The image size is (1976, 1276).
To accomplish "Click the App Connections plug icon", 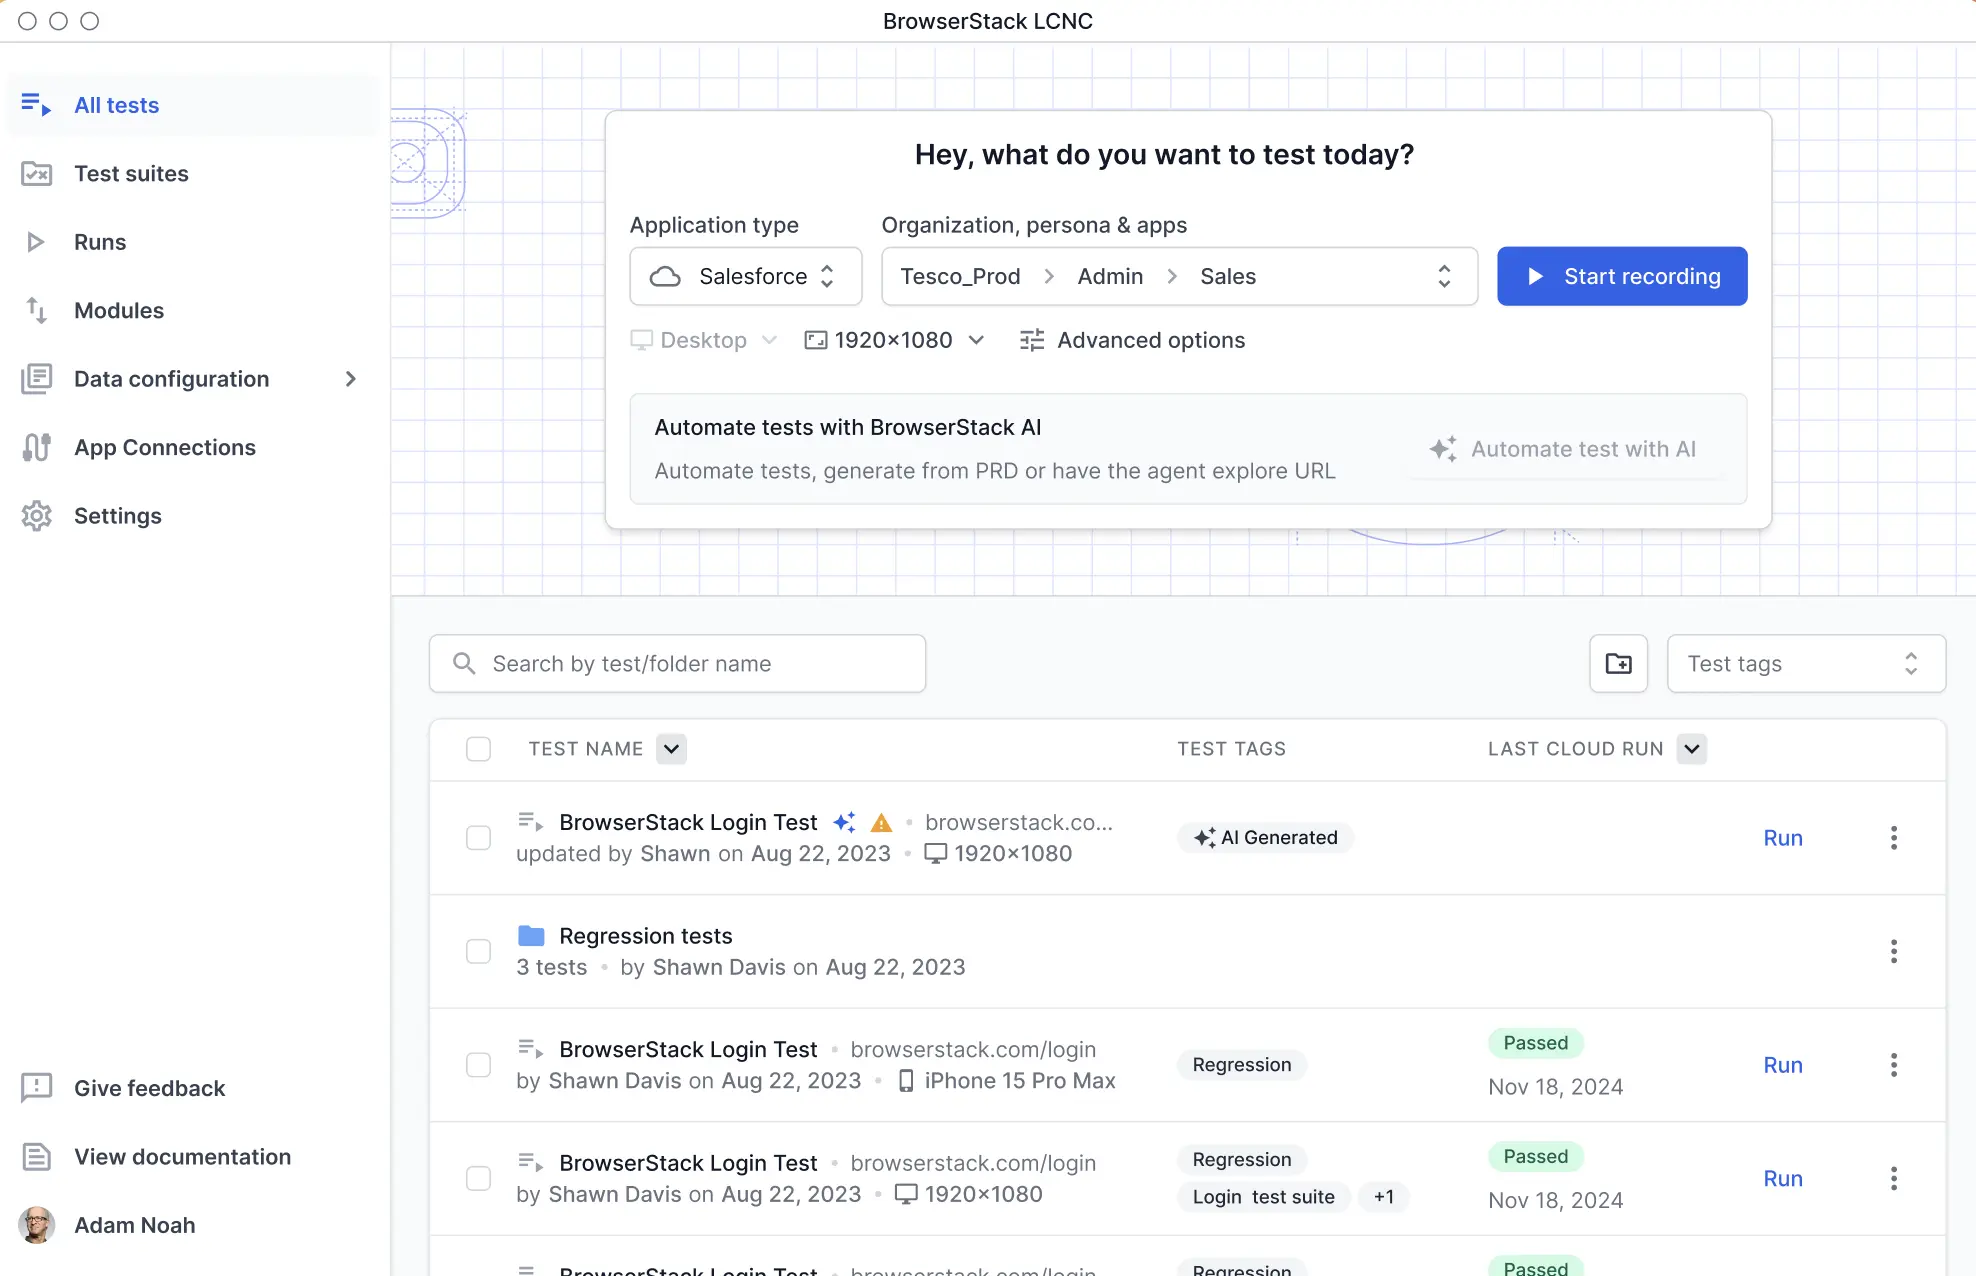I will [36, 448].
